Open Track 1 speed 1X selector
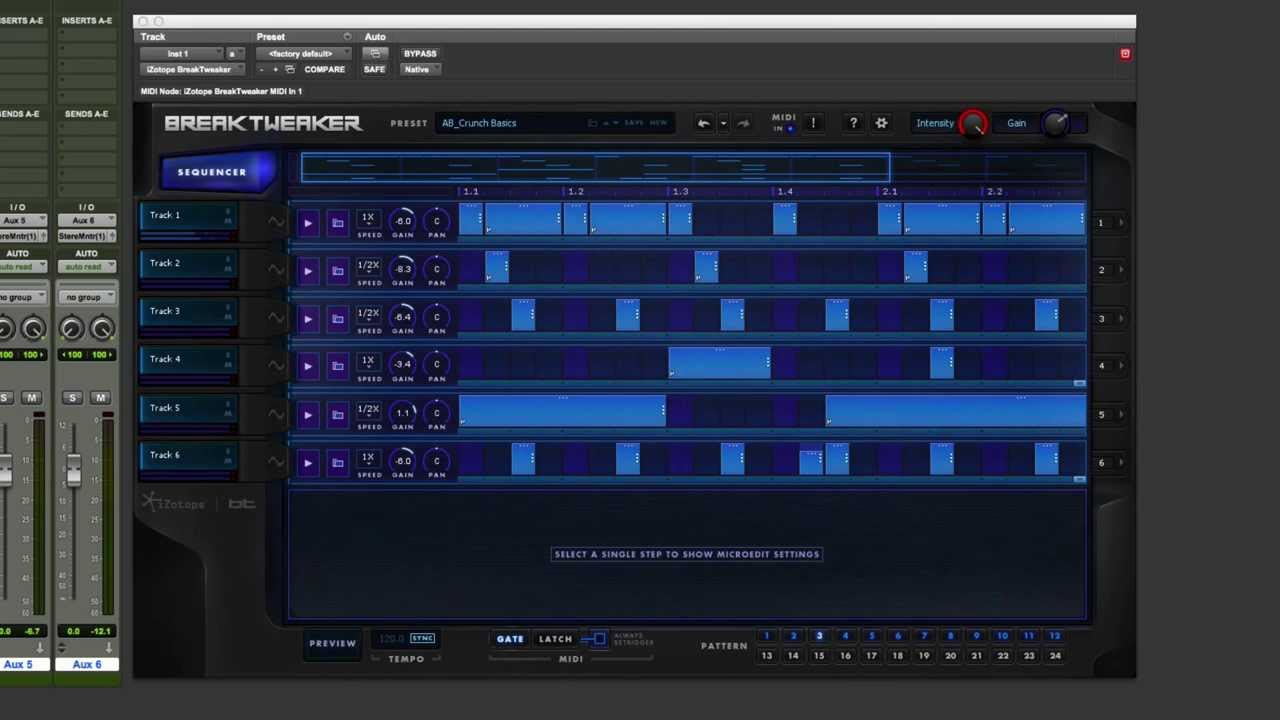Image resolution: width=1280 pixels, height=720 pixels. pyautogui.click(x=369, y=219)
